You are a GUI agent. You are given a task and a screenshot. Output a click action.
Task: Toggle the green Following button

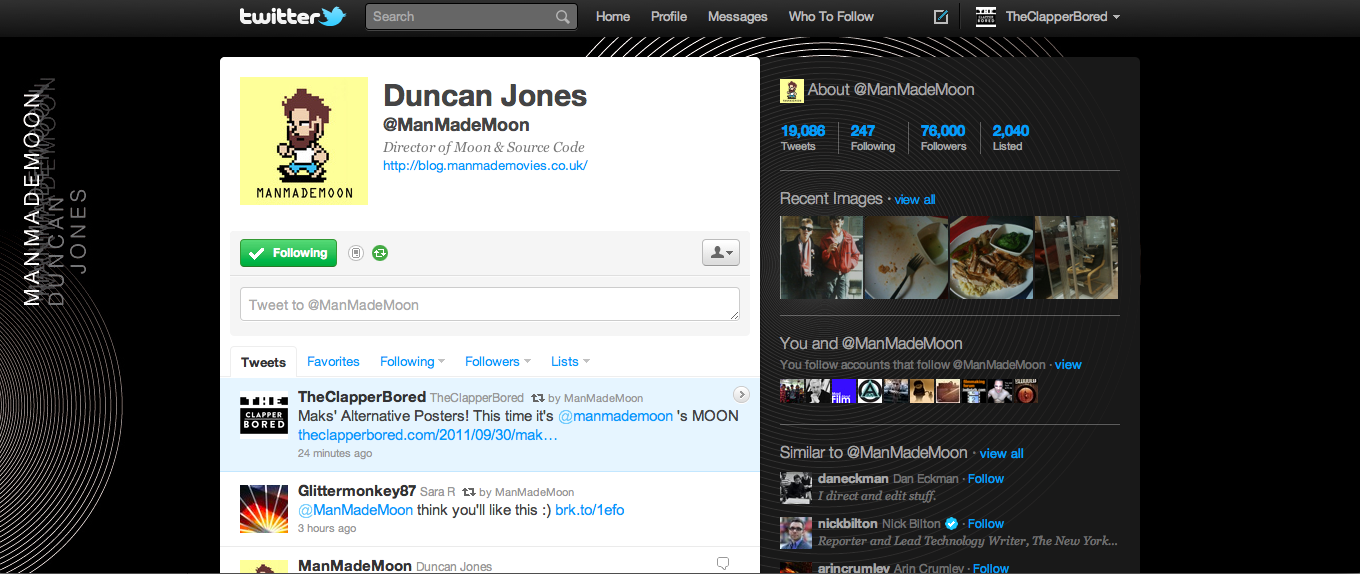(288, 253)
